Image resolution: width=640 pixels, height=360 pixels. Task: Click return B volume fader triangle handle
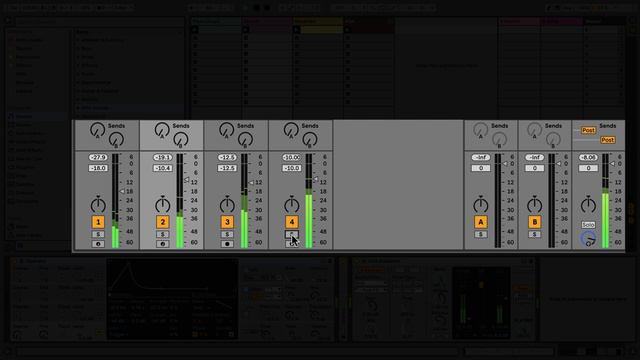tap(558, 164)
